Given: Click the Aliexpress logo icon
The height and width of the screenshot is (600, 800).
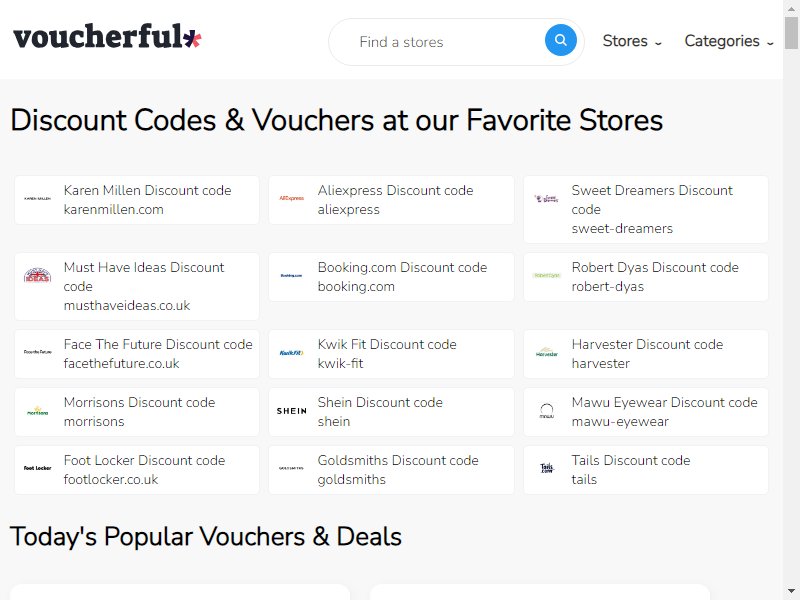Looking at the screenshot, I should pos(291,198).
